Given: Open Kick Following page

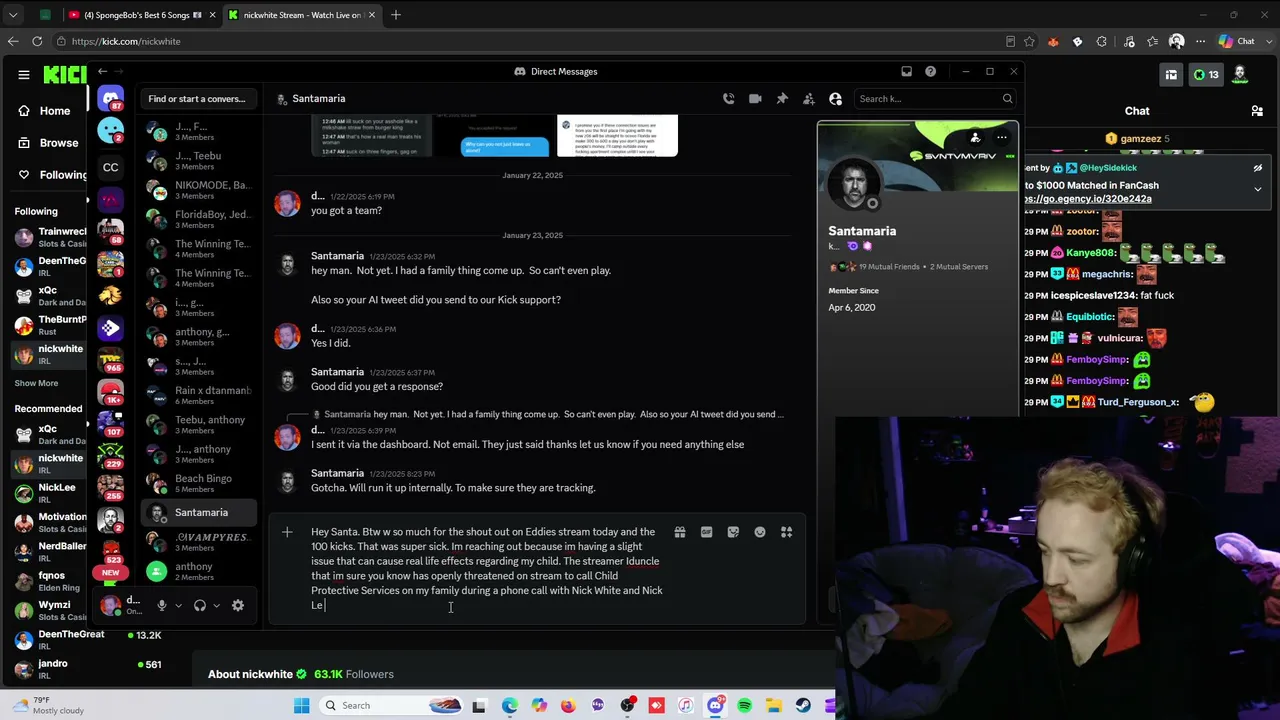Looking at the screenshot, I should pyautogui.click(x=52, y=175).
